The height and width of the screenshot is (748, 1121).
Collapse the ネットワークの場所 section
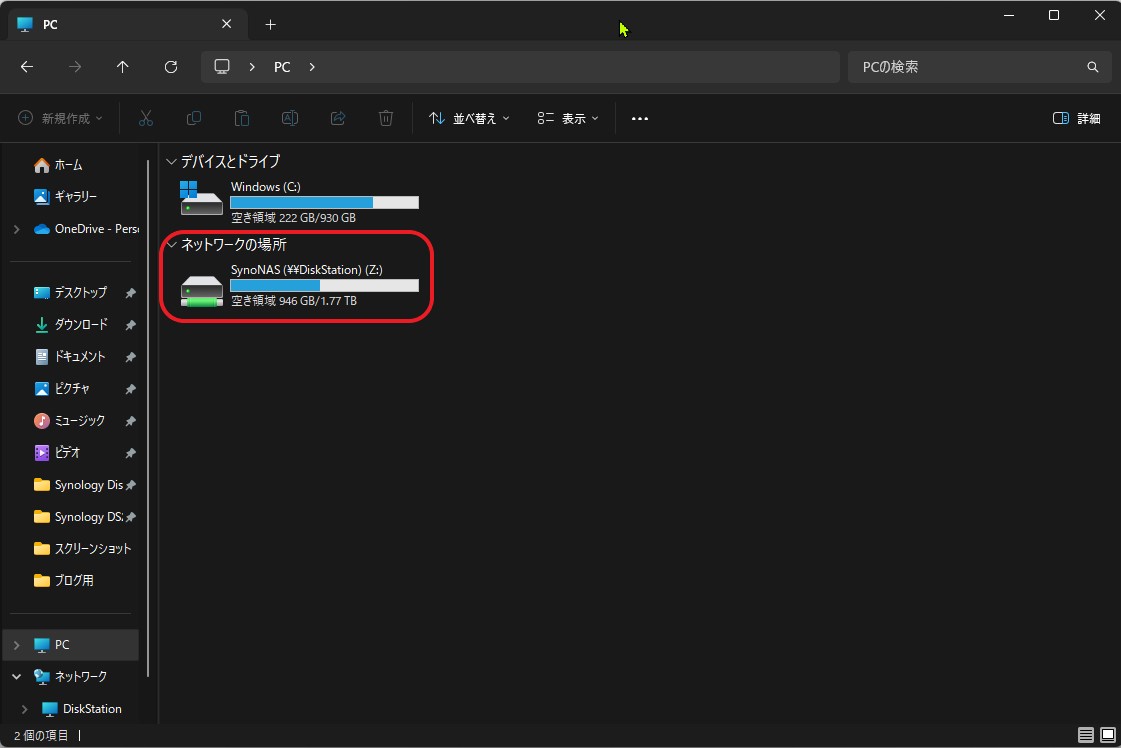coord(172,244)
